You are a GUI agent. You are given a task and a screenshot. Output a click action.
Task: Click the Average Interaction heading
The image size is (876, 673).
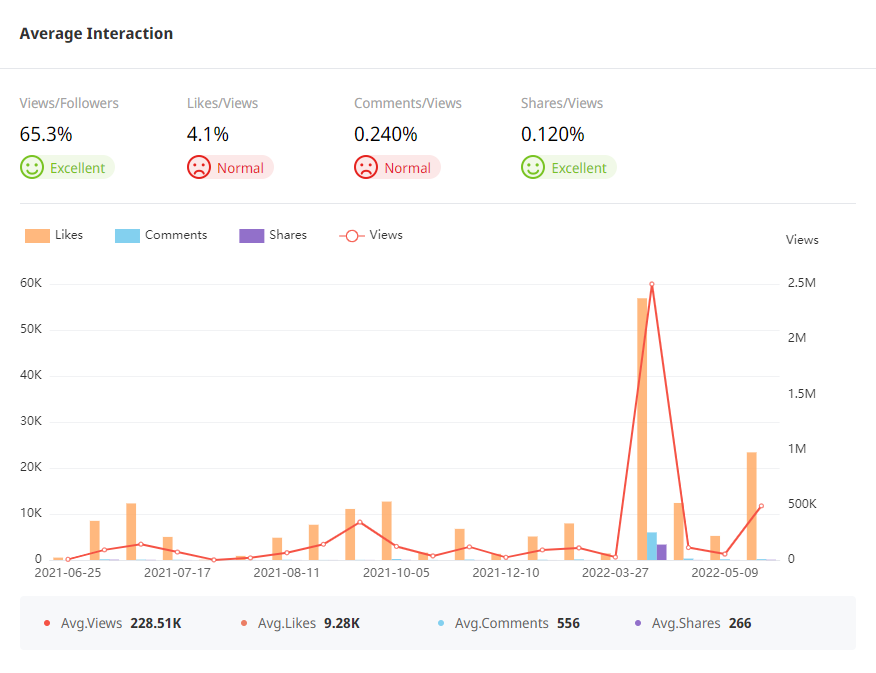96,34
